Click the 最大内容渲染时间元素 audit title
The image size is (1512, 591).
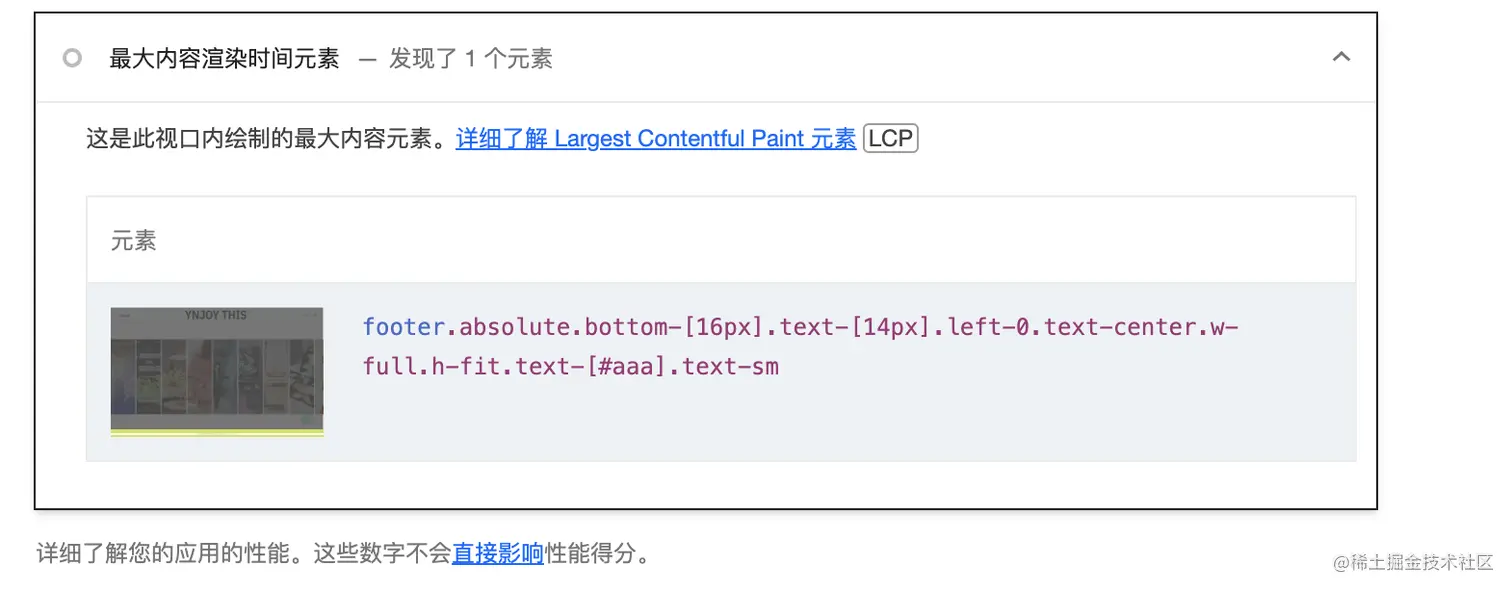(x=224, y=59)
